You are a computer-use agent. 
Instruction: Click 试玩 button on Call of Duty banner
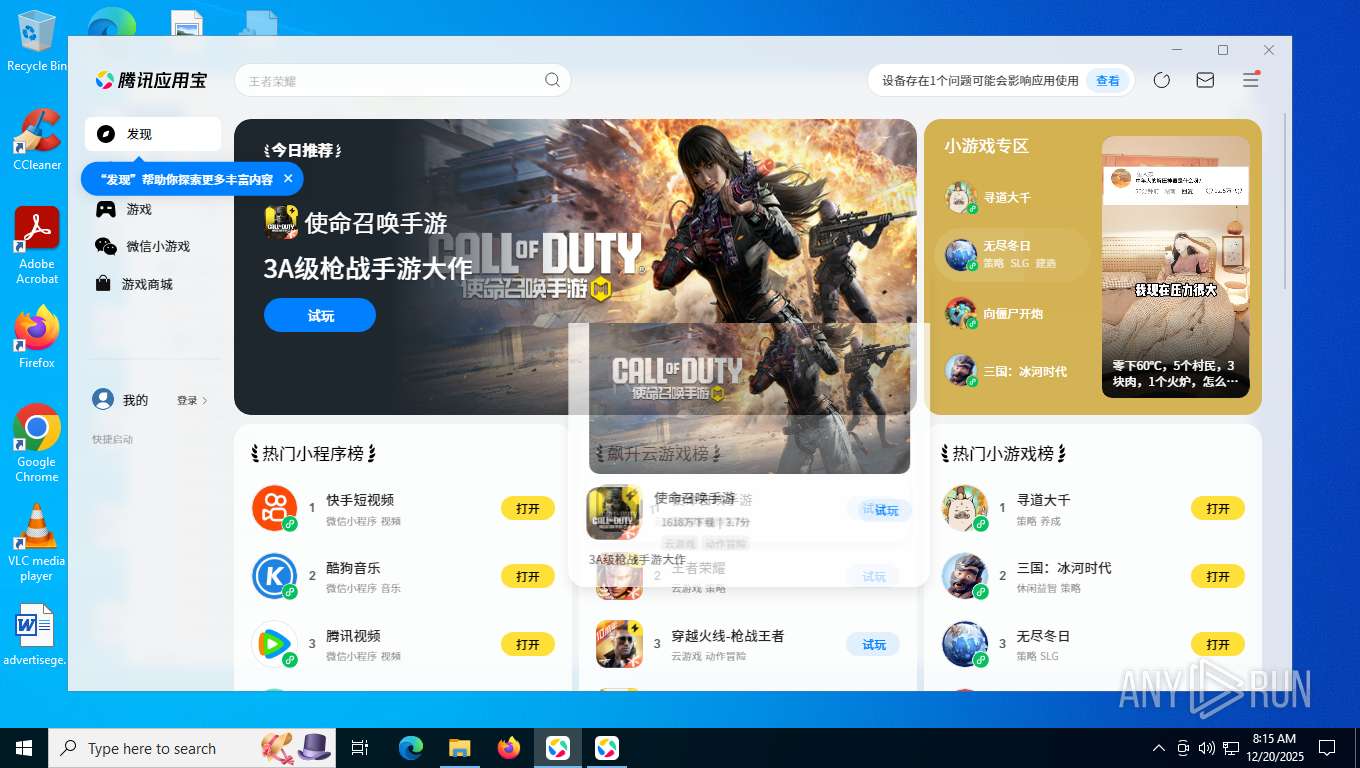coord(320,315)
